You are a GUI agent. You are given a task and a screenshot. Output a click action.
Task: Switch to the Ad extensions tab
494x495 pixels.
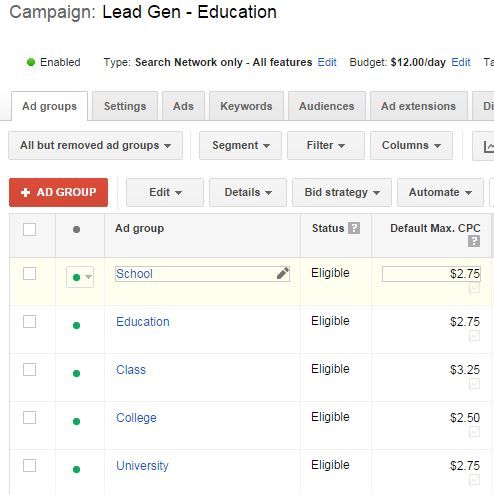point(419,106)
